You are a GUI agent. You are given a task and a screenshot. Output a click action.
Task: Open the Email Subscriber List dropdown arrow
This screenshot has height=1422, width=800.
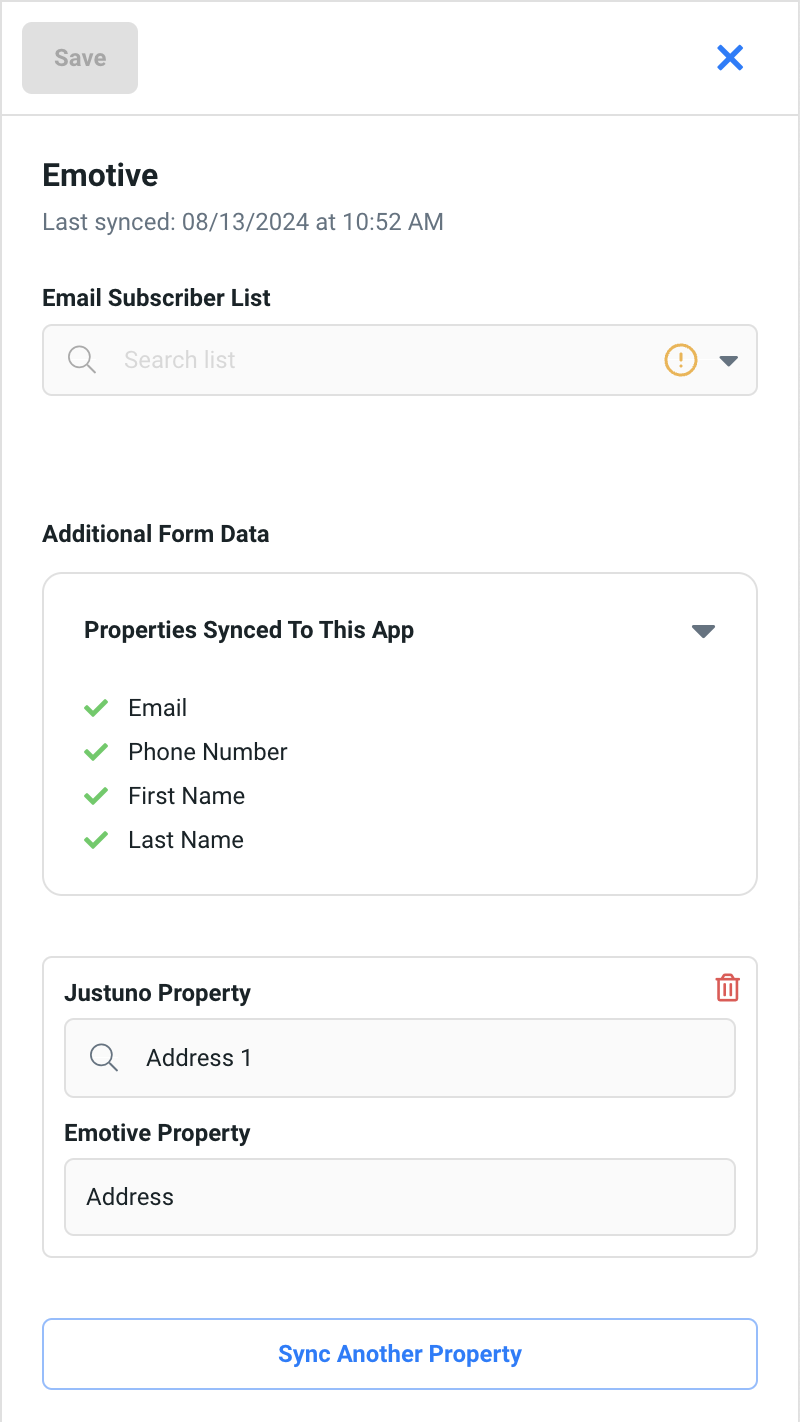point(729,361)
